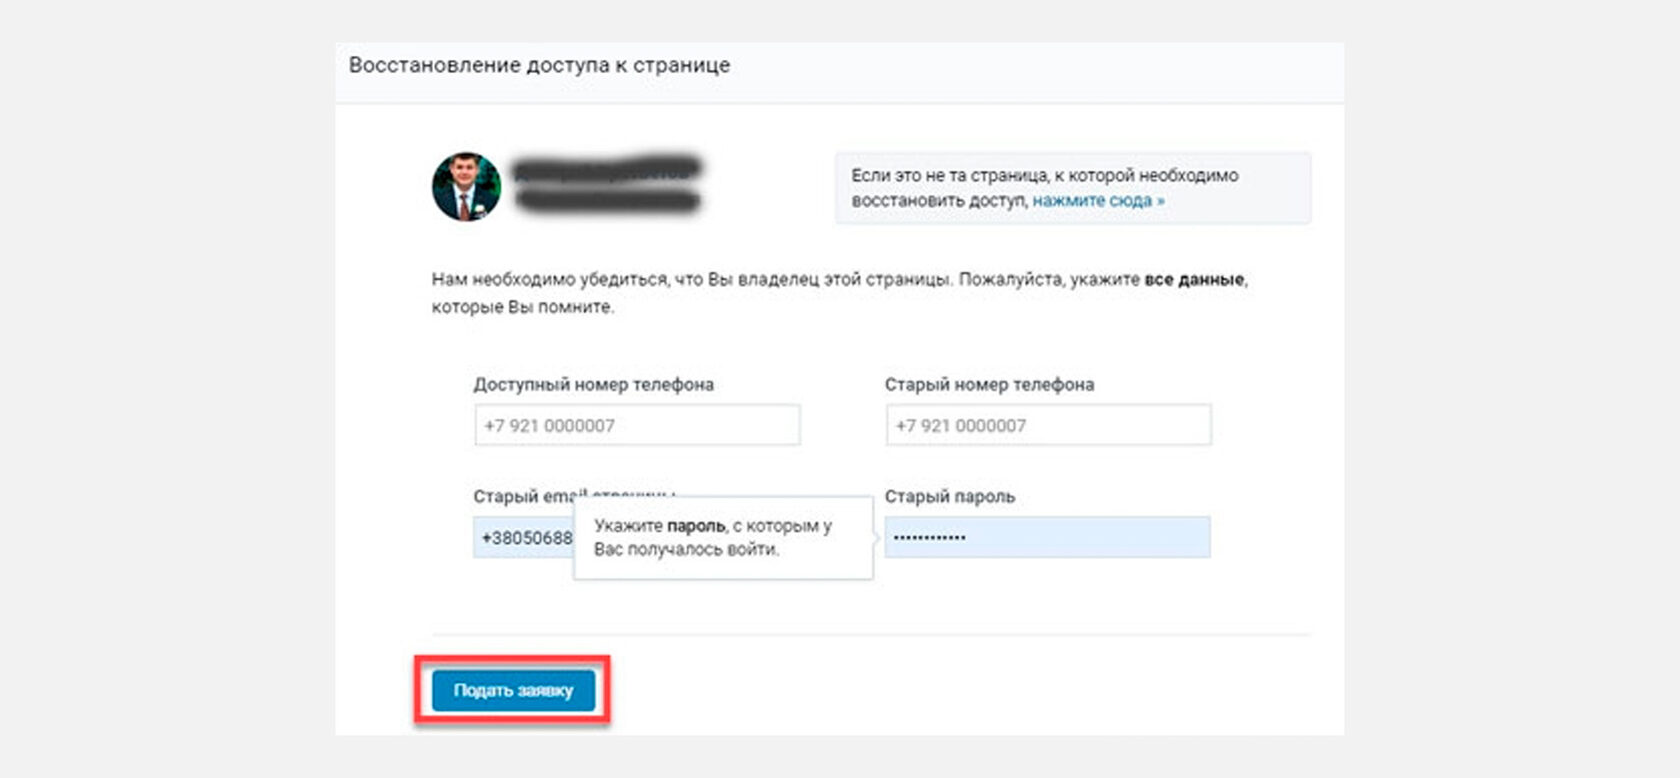The height and width of the screenshot is (778, 1680).
Task: Focus the "Старый пароль" password field
Action: coord(1047,537)
